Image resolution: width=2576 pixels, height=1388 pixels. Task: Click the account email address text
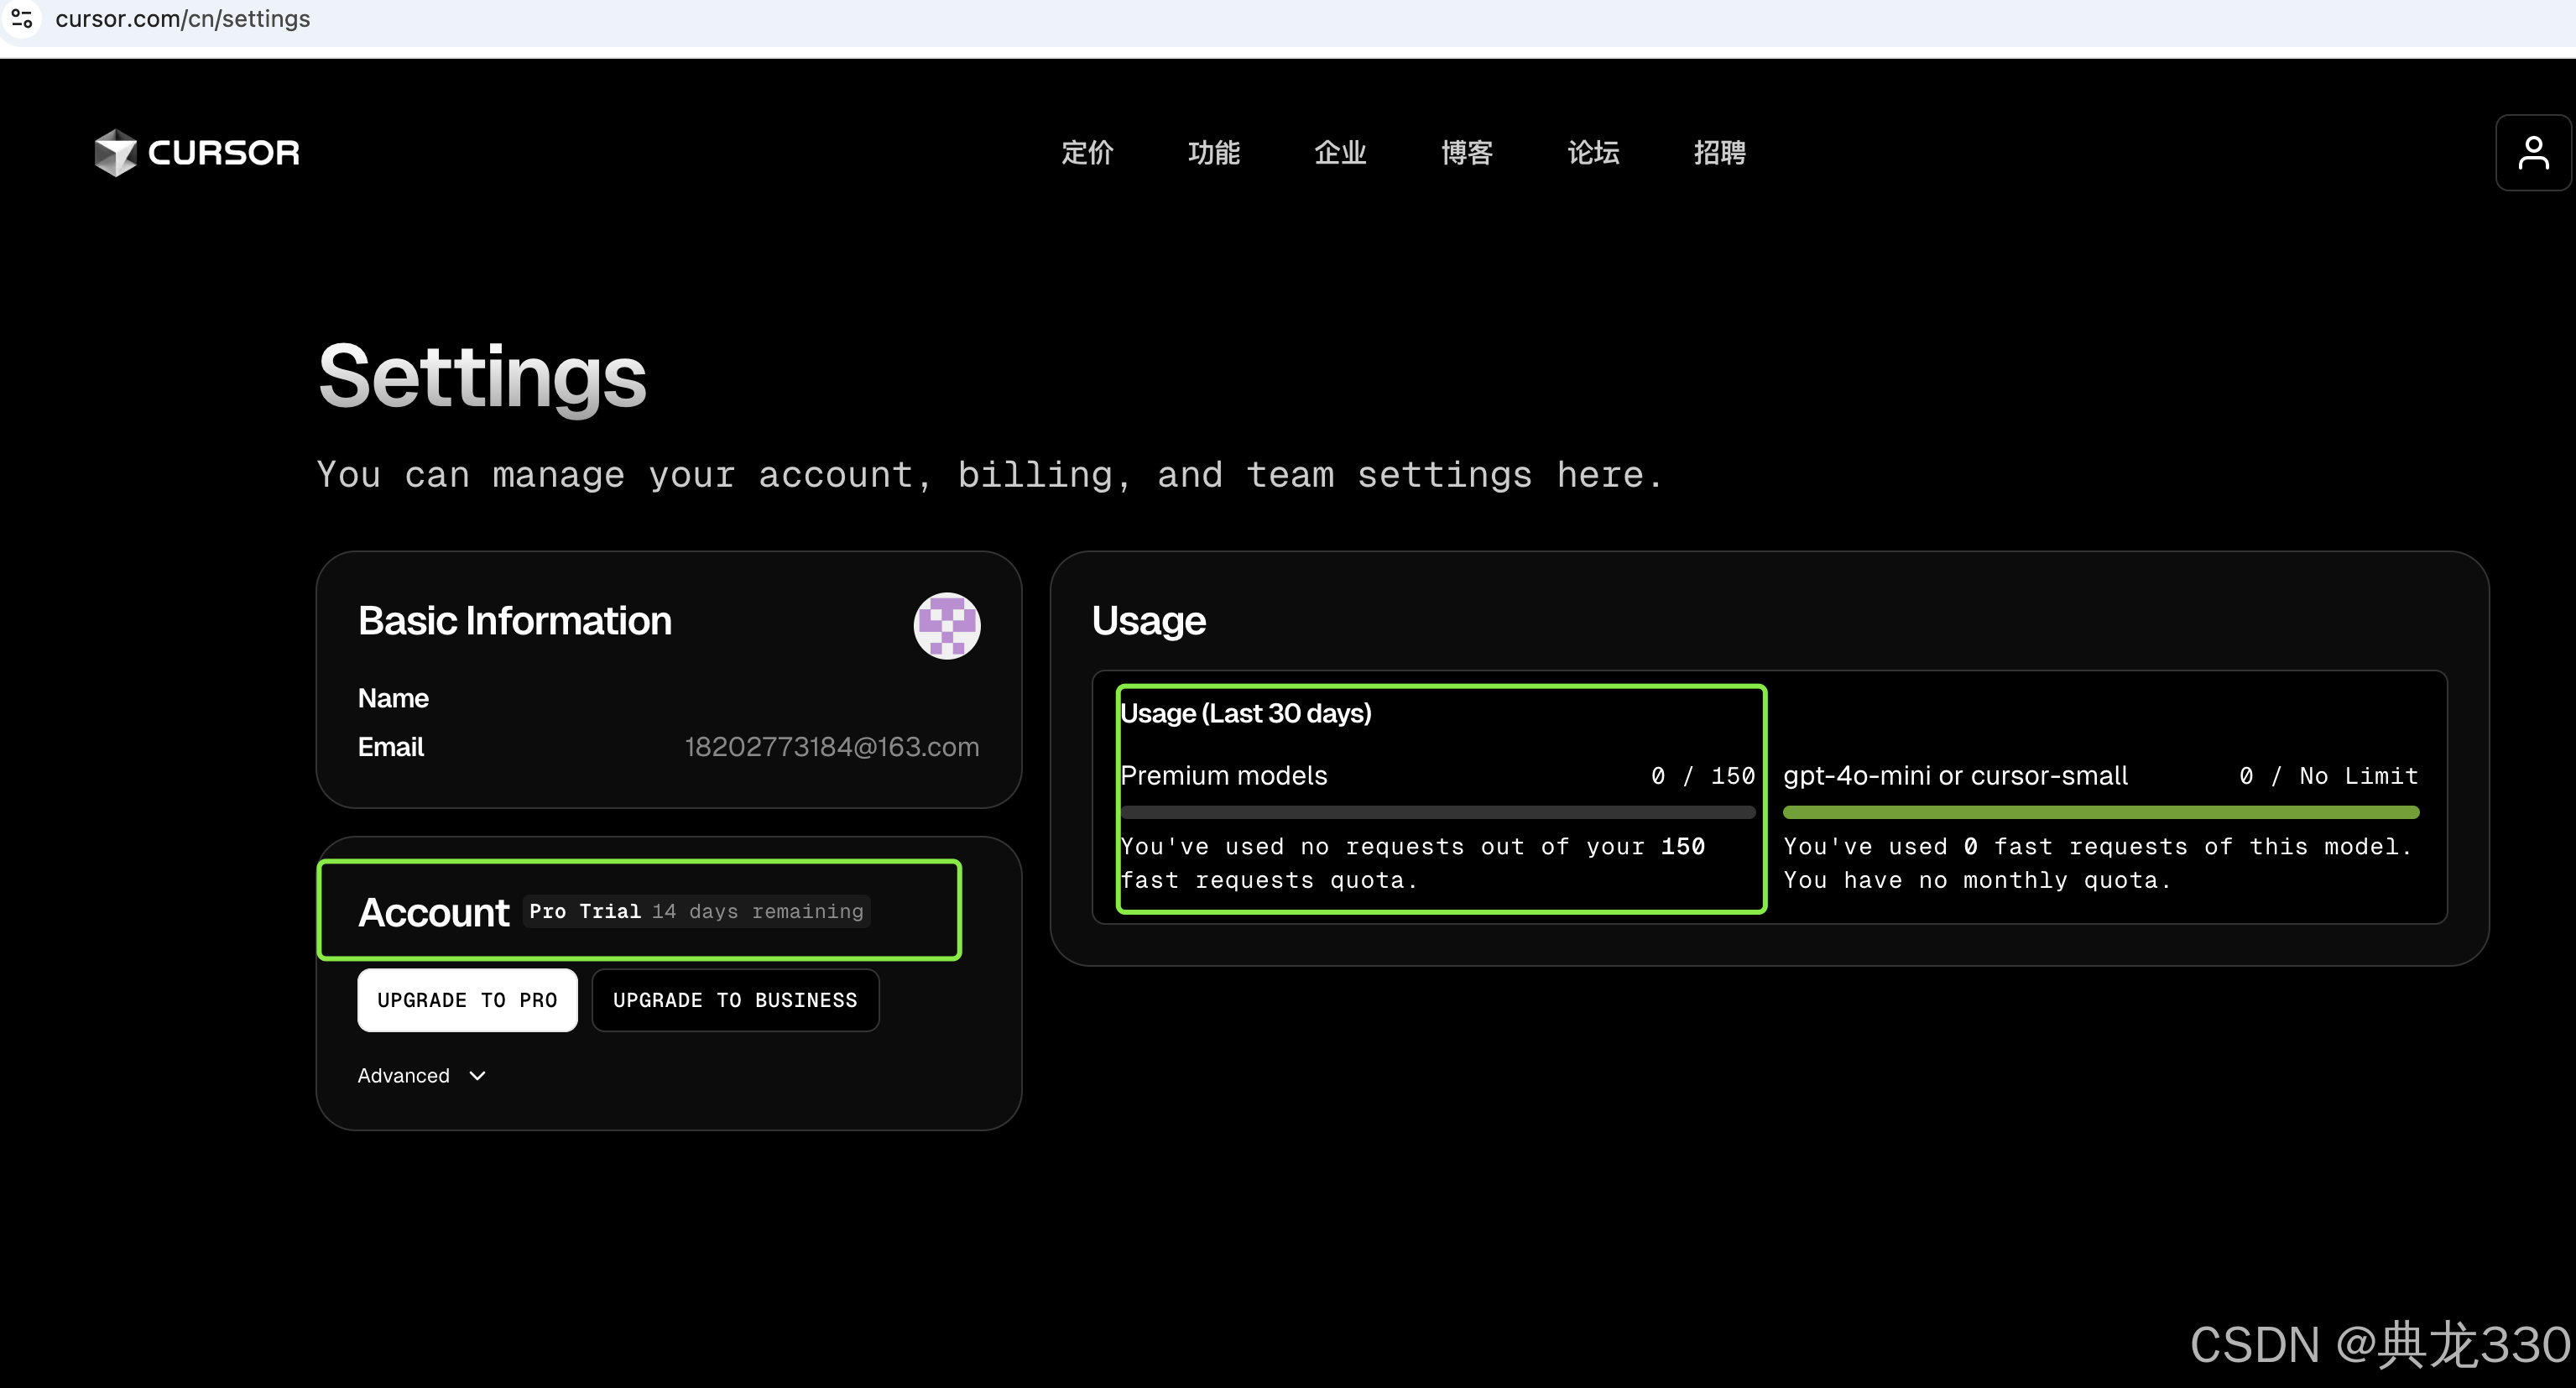(831, 747)
